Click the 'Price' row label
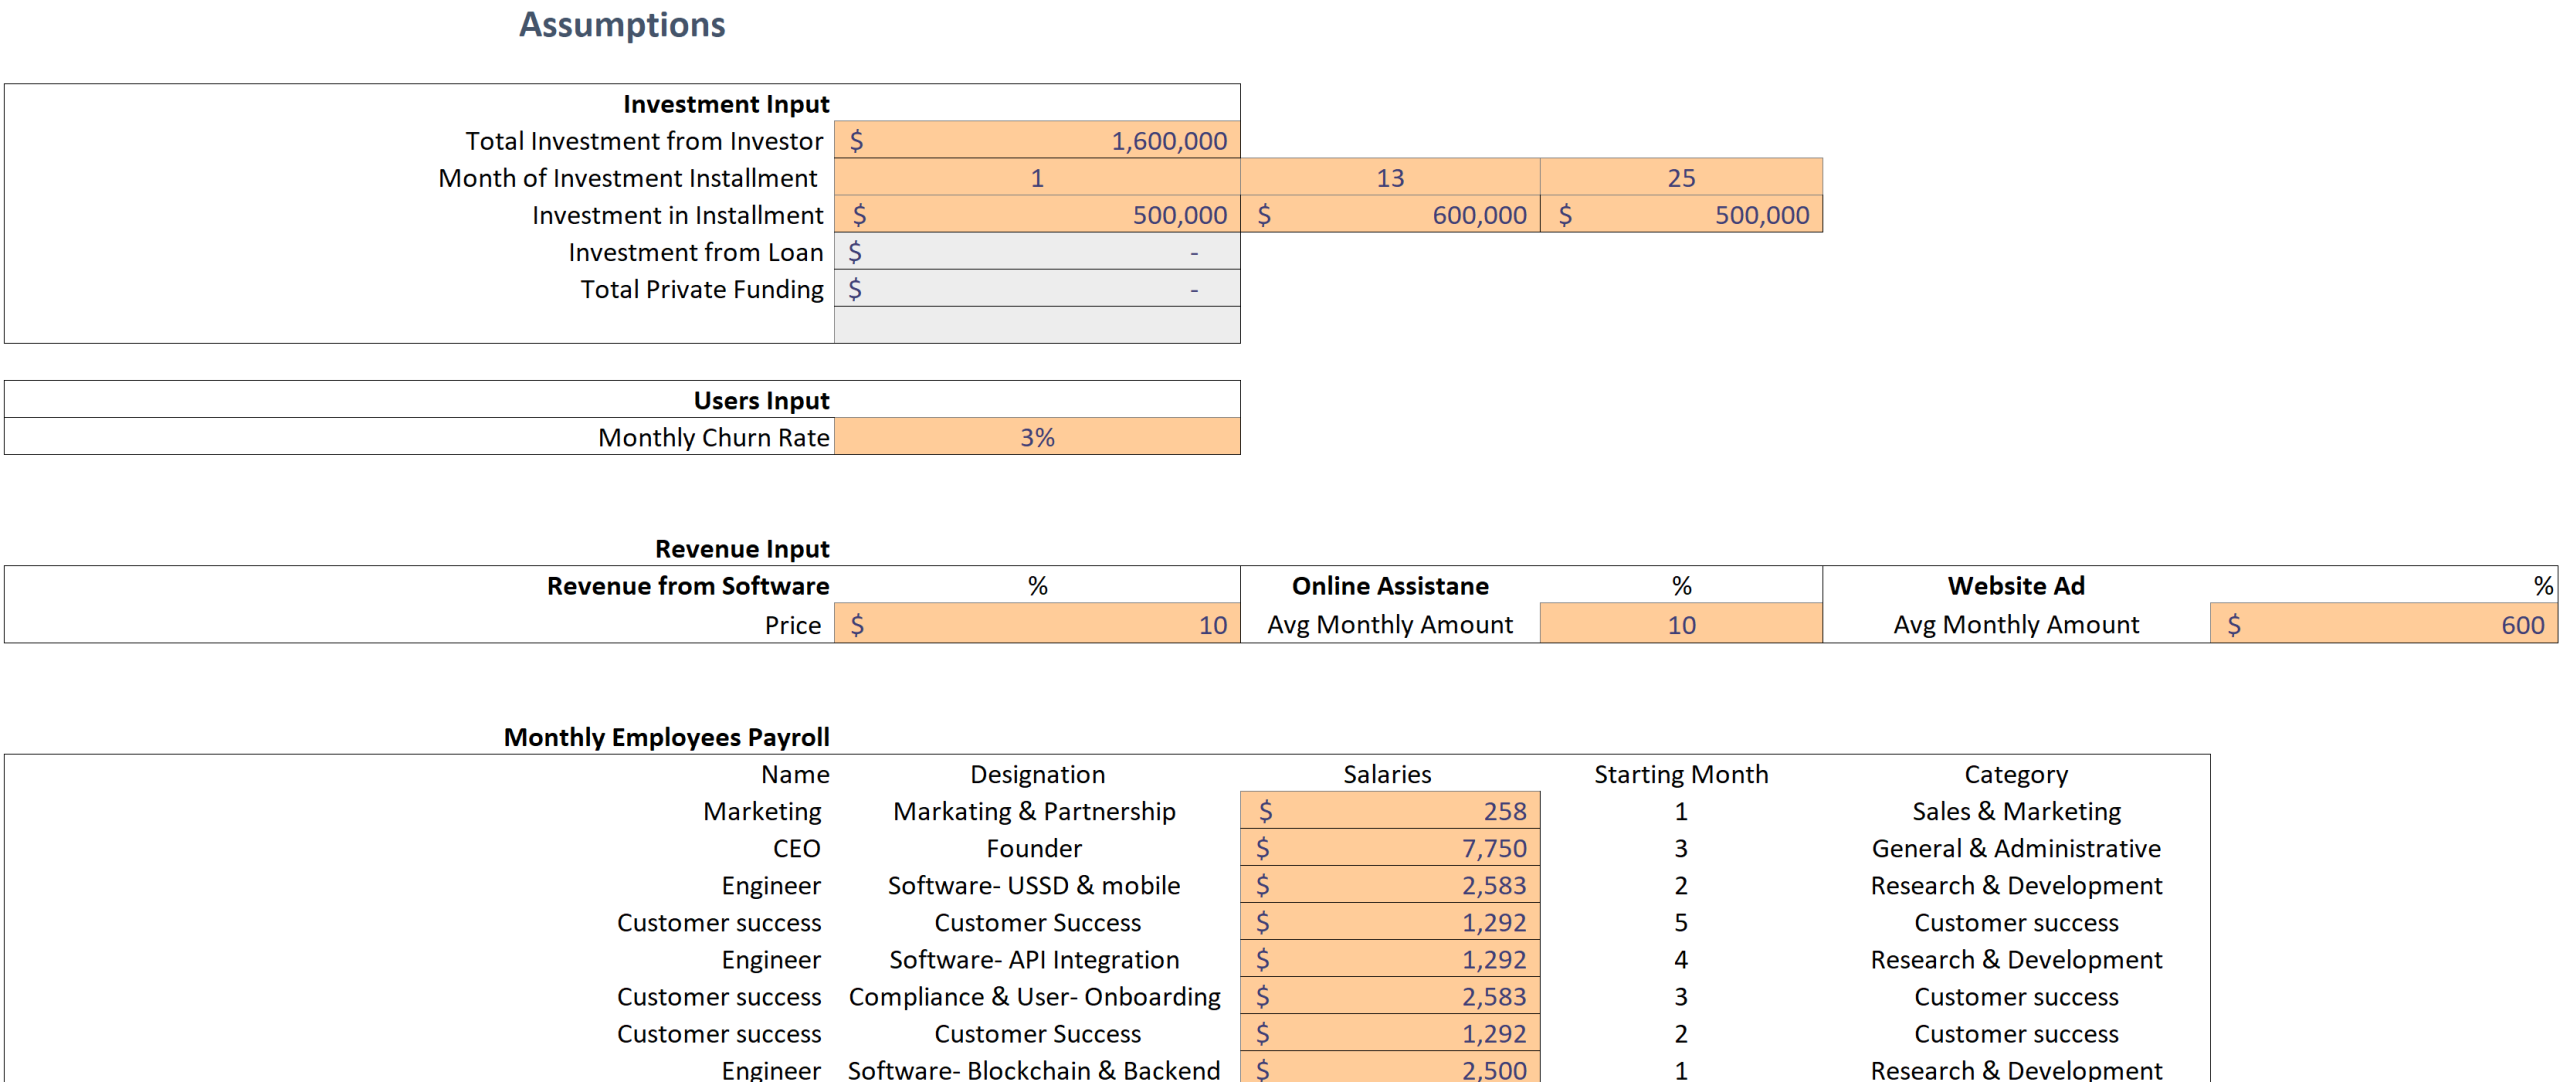Viewport: 2560px width, 1082px height. (x=792, y=625)
